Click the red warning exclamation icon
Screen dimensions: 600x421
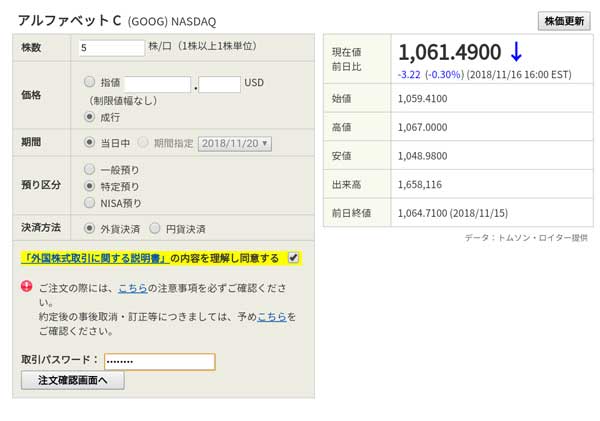click(x=26, y=287)
